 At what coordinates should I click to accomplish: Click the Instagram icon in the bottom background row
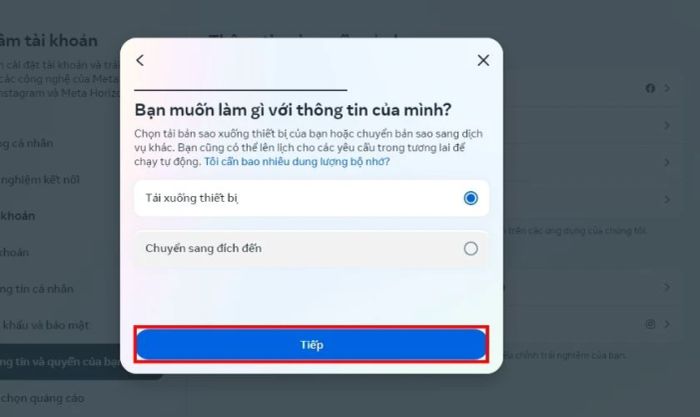coord(650,324)
